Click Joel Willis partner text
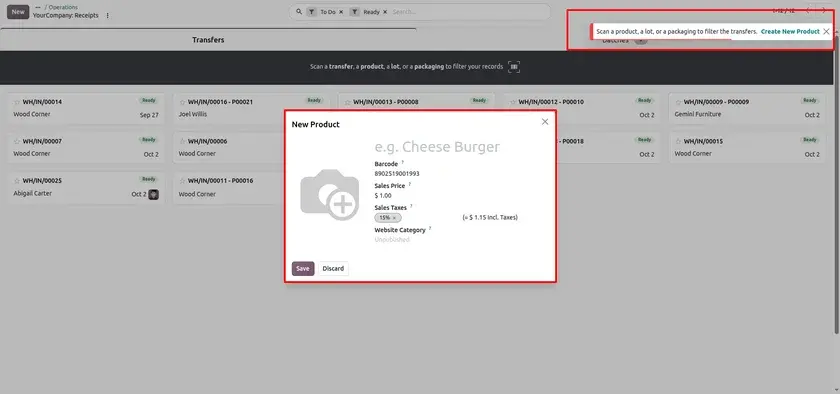 pyautogui.click(x=193, y=114)
